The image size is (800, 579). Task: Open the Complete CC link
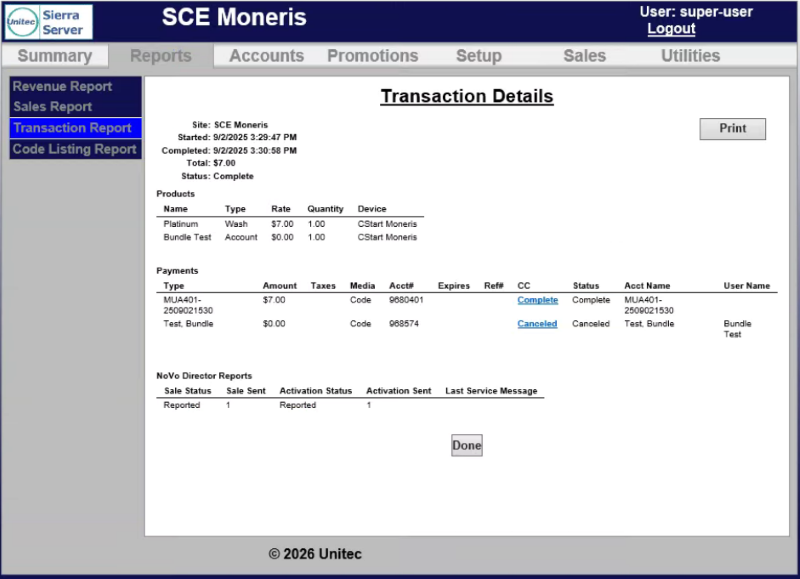pos(537,300)
